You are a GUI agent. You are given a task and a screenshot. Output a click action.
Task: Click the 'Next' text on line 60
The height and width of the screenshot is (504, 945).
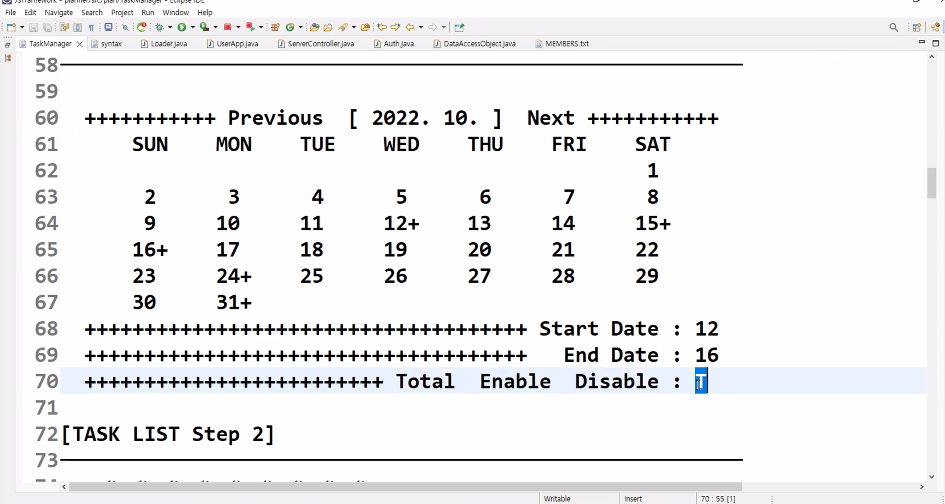click(x=551, y=118)
